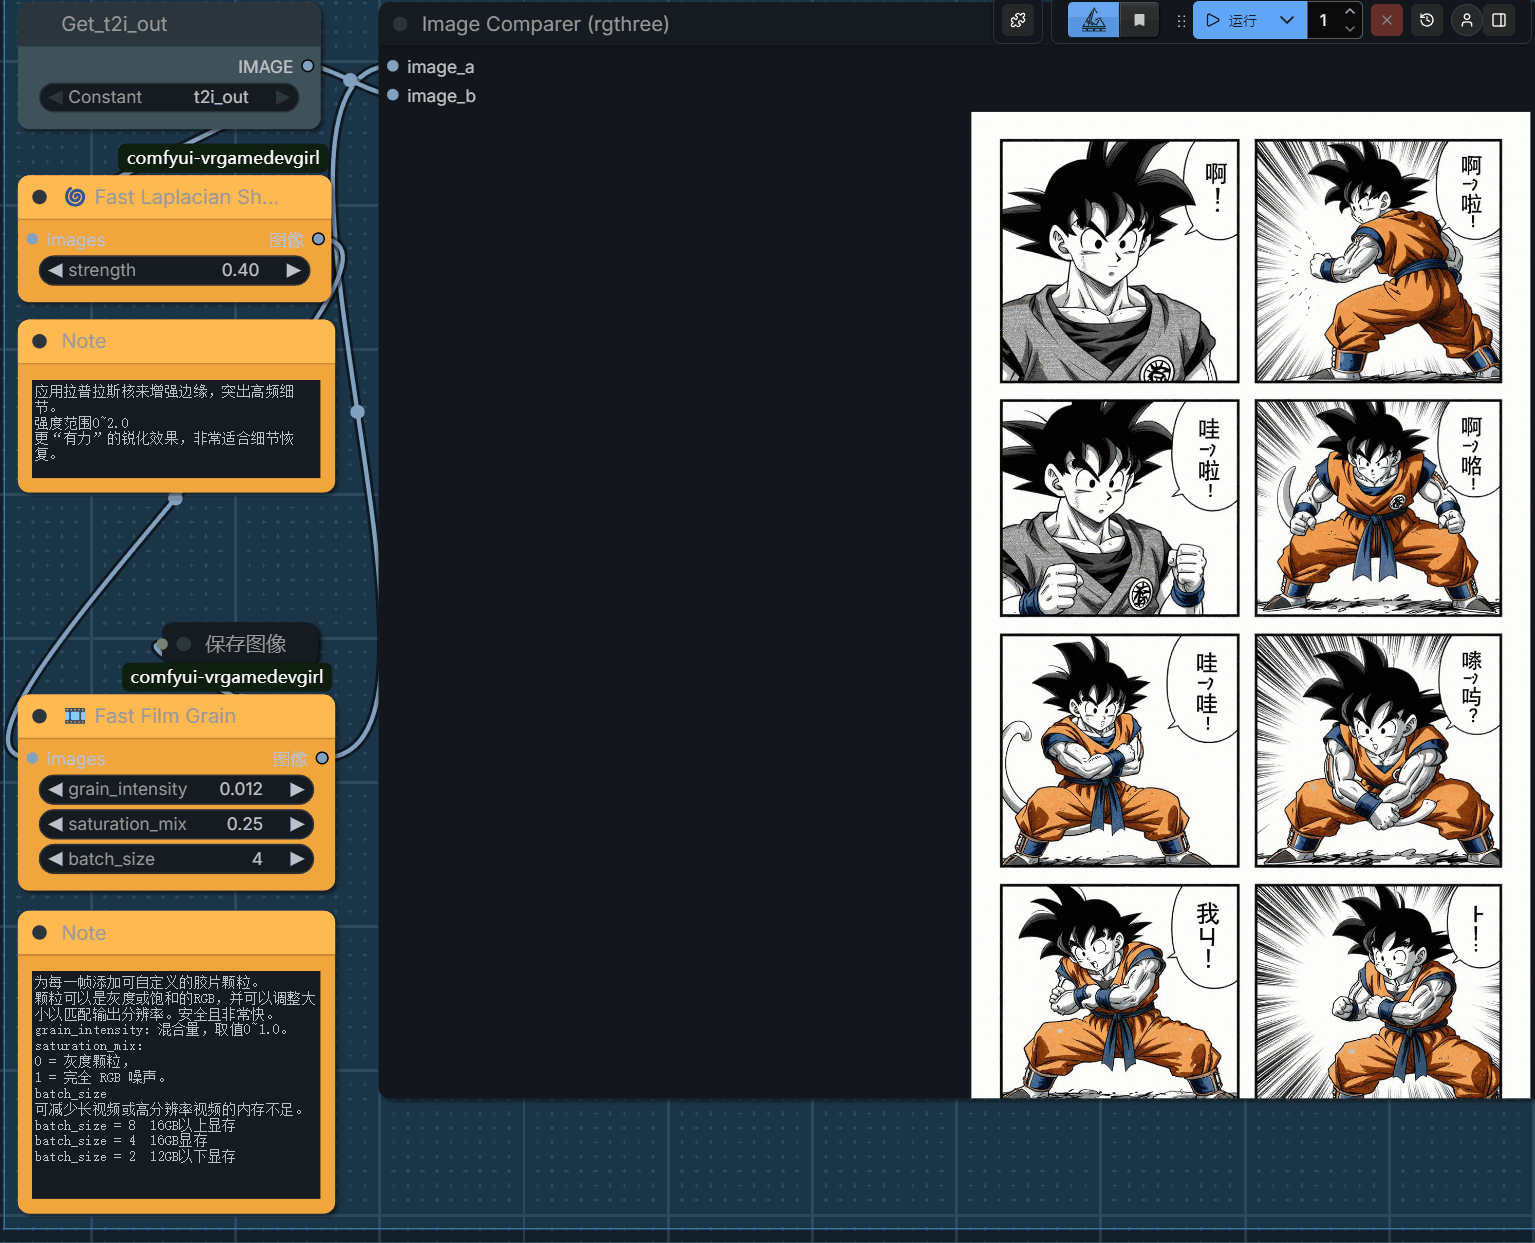Click the image_a input socket
The height and width of the screenshot is (1243, 1535).
coord(393,66)
